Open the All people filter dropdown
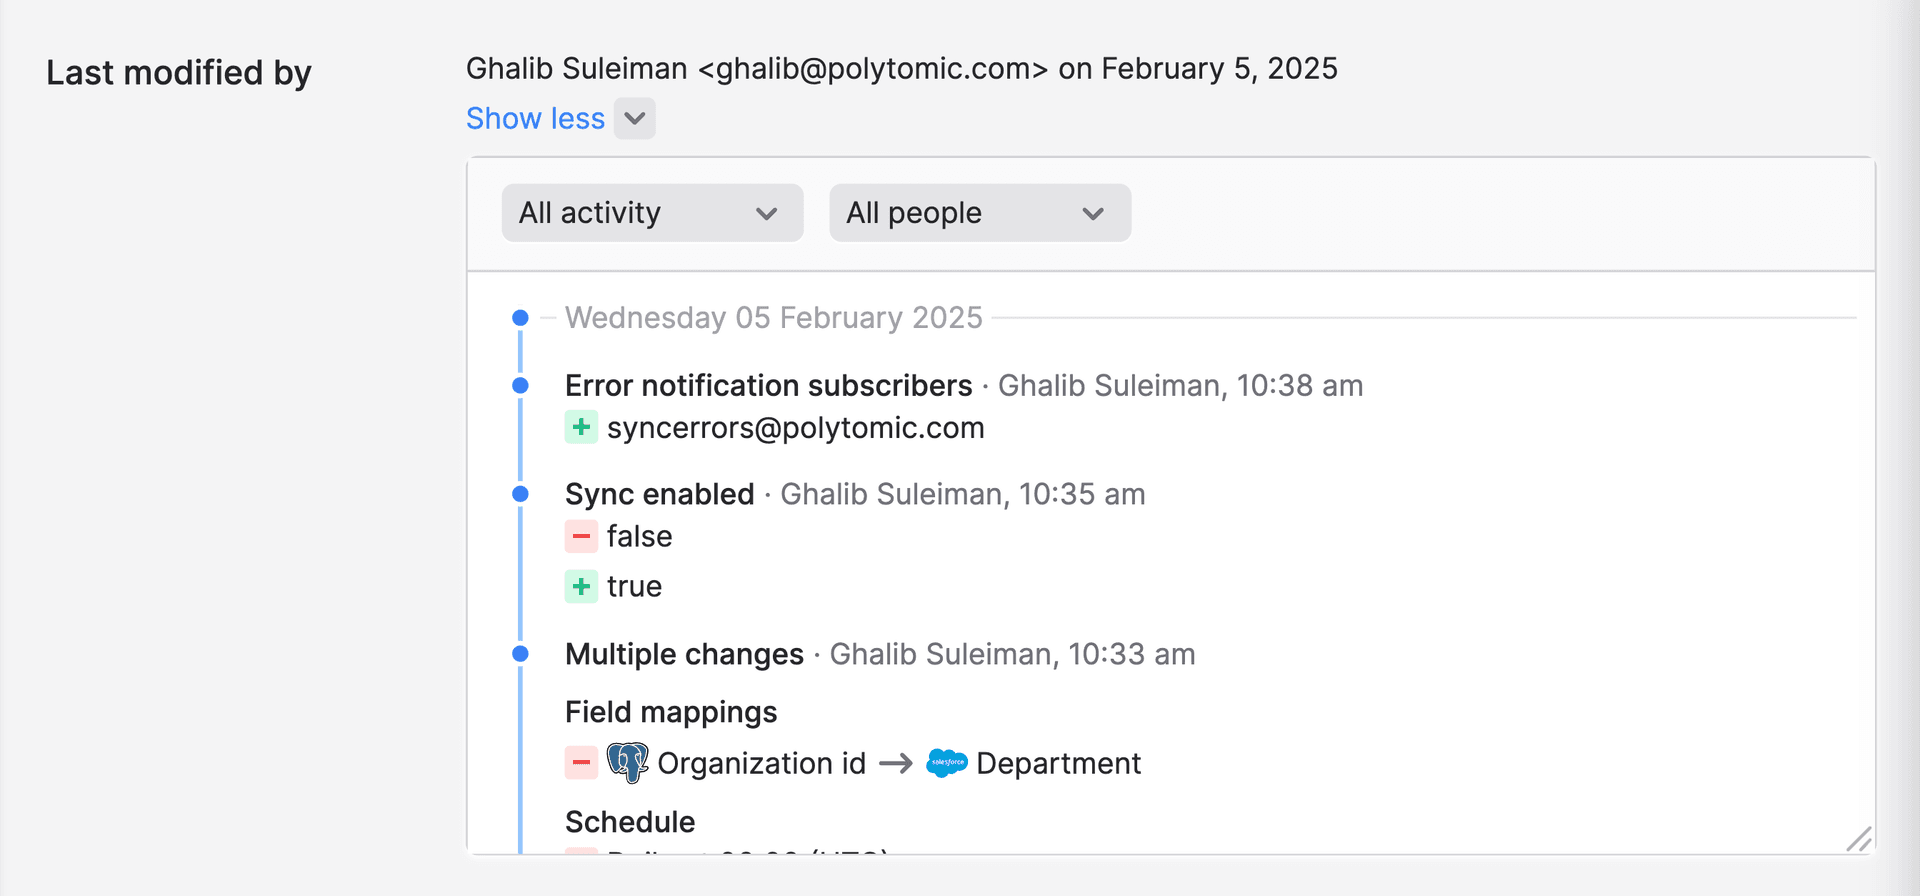 pos(979,213)
